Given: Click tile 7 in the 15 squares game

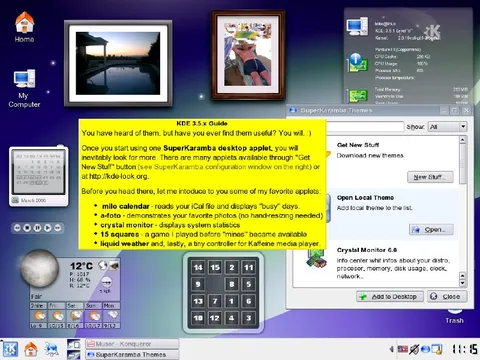Looking at the screenshot, I should (215, 301).
